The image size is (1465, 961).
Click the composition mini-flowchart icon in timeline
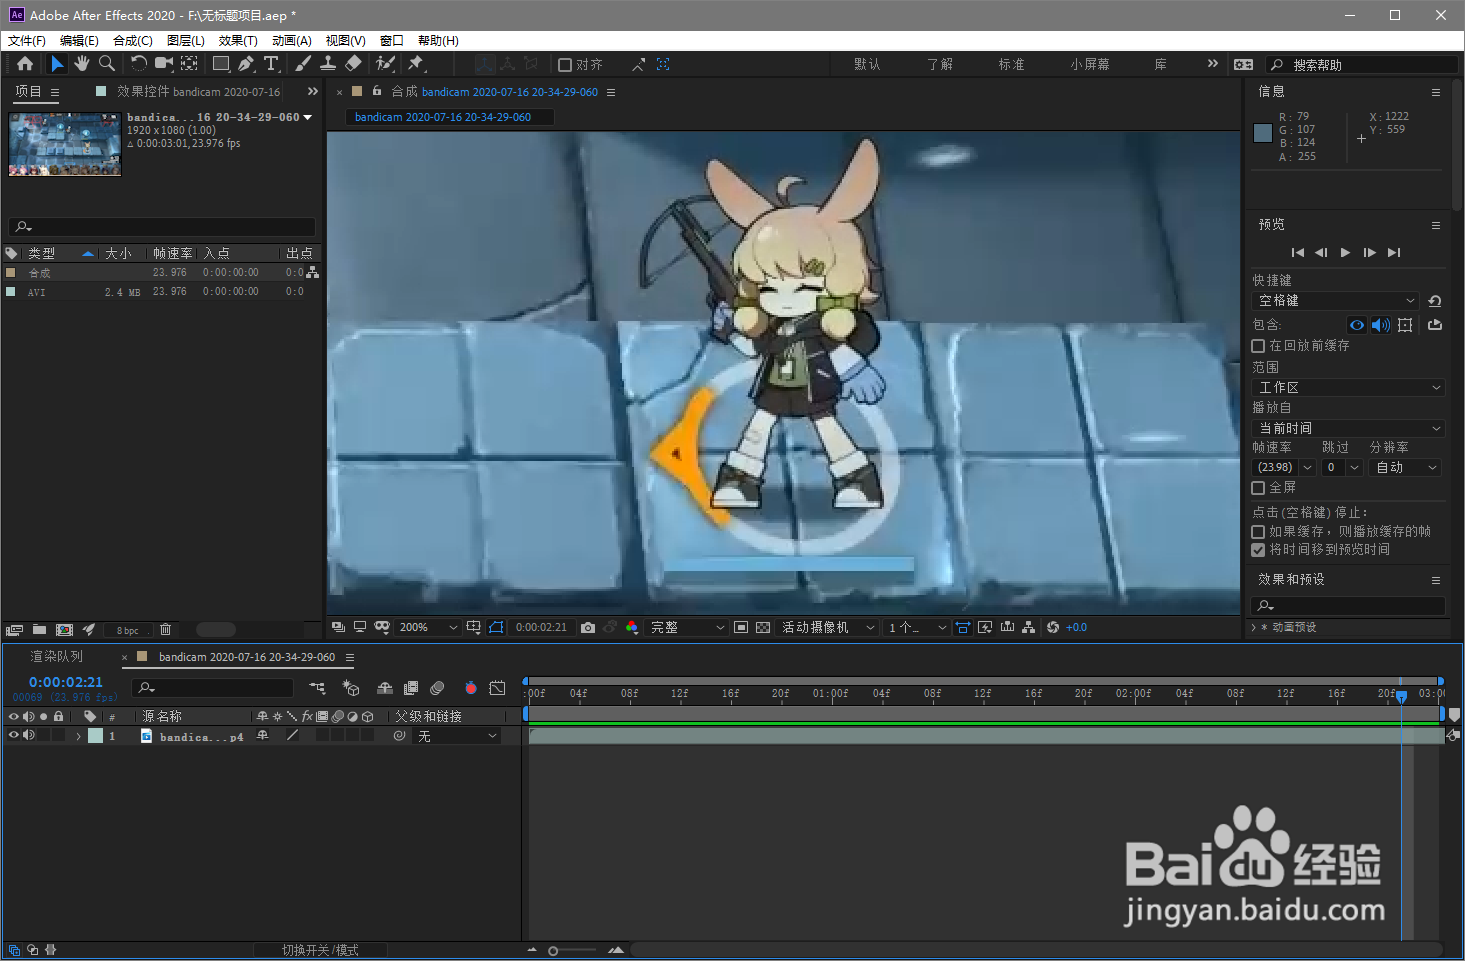(x=318, y=688)
